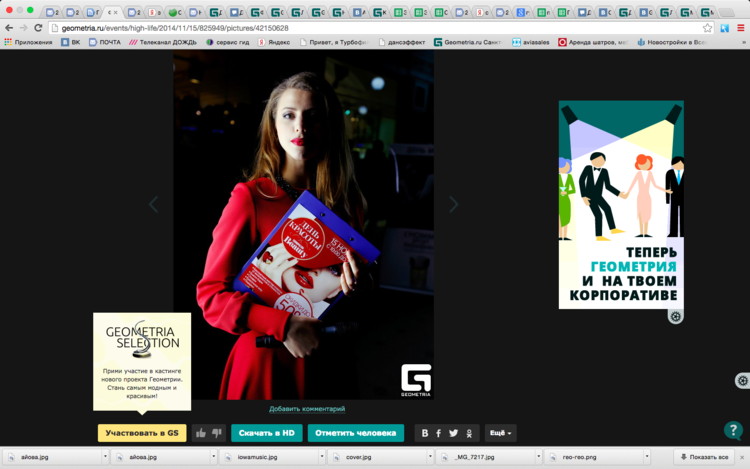
Task: Click the gear icon below the ad banner
Action: [676, 317]
